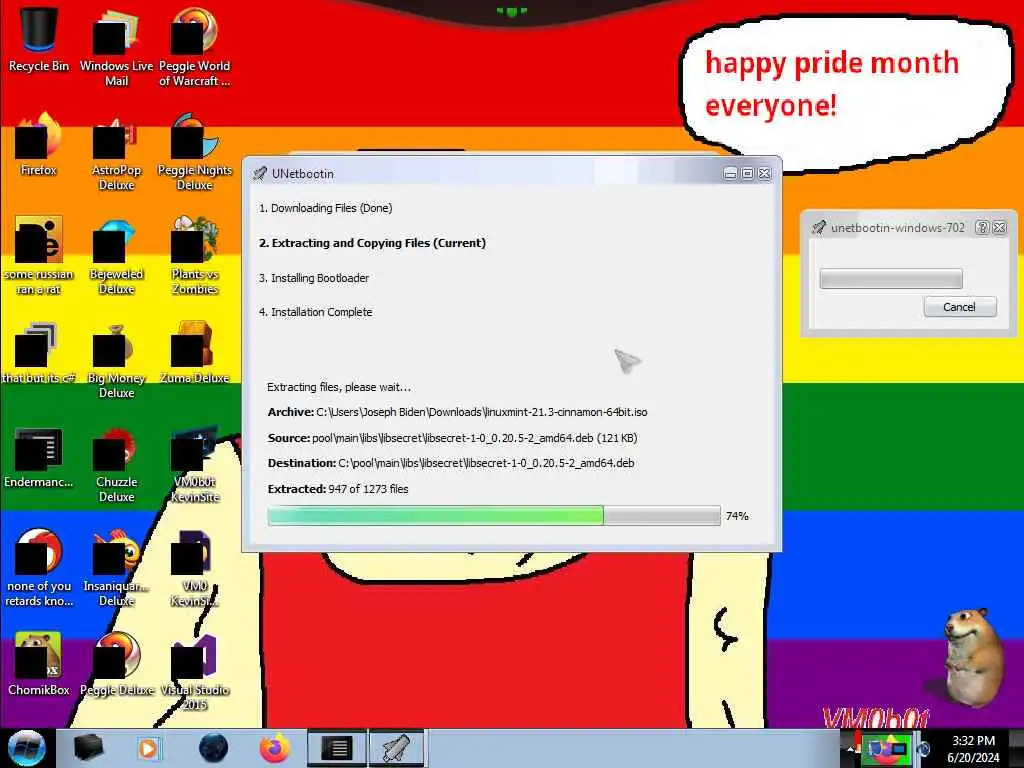
Task: Close the unetbootin-windows-702 dialog
Action: [x=999, y=227]
